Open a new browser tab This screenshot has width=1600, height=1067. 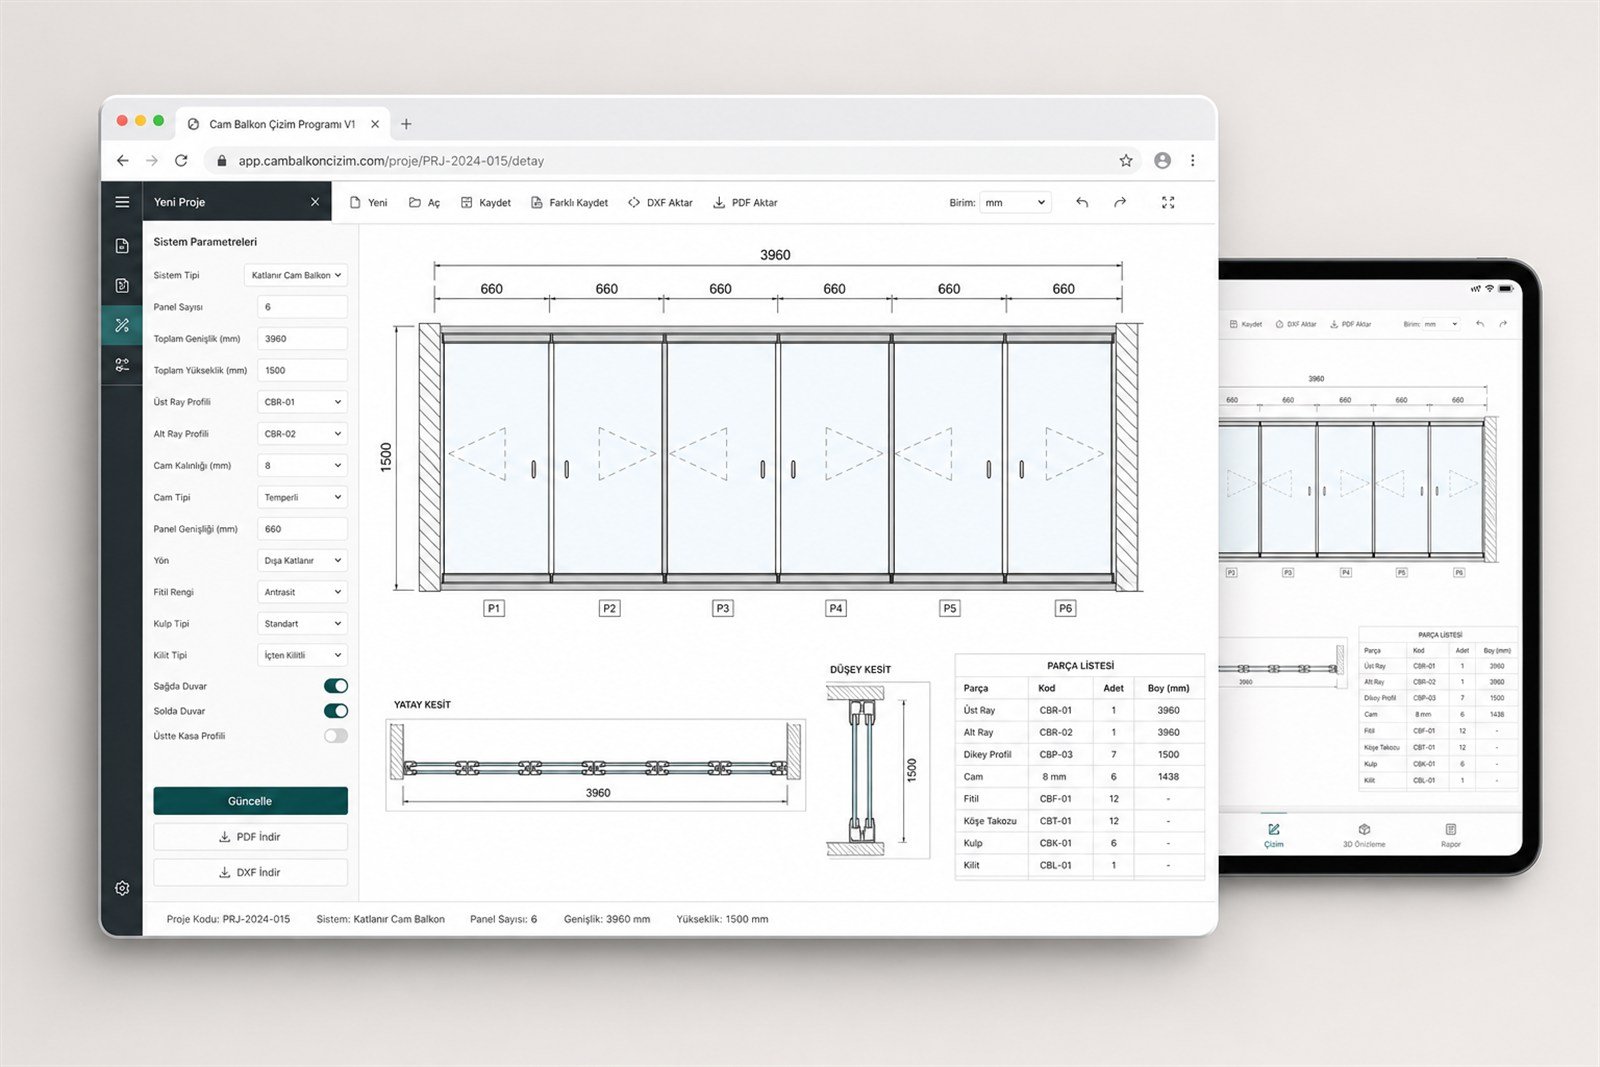tap(406, 124)
